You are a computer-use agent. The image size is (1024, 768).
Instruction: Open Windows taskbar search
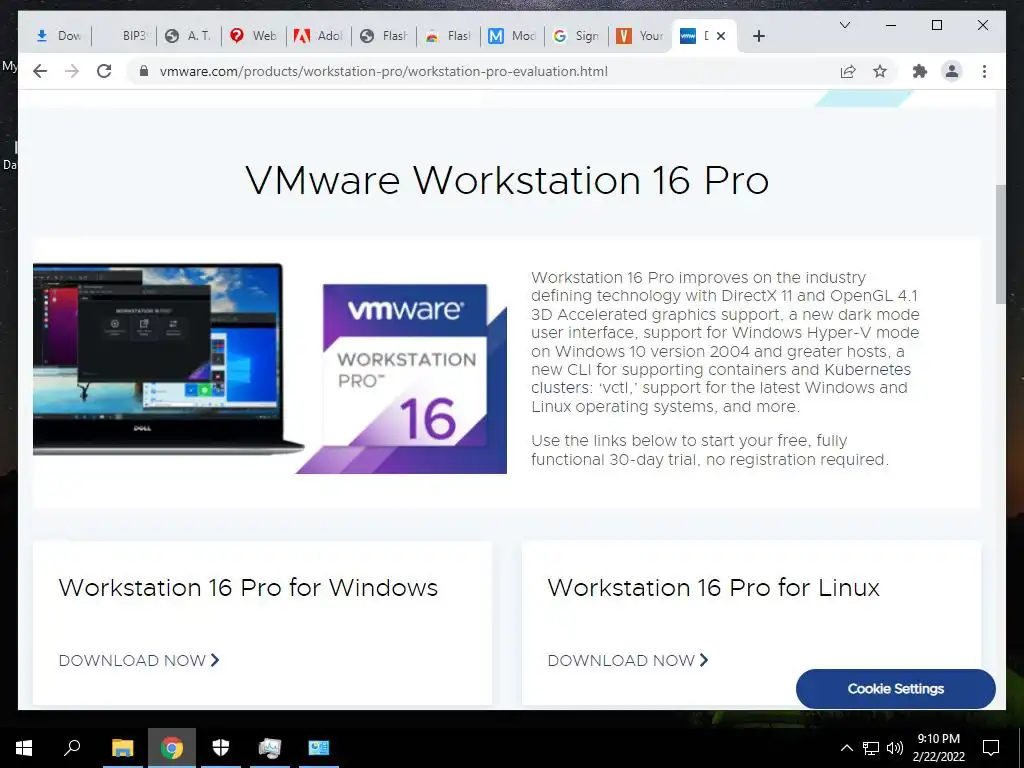[72, 748]
